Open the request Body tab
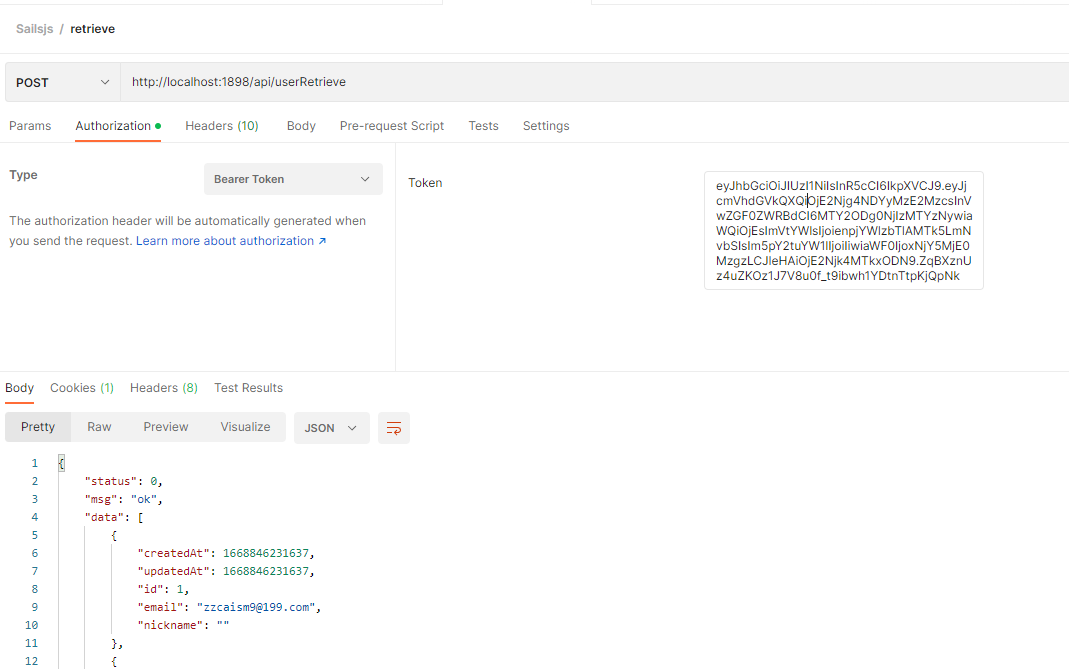This screenshot has height=669, width=1069. pyautogui.click(x=301, y=126)
